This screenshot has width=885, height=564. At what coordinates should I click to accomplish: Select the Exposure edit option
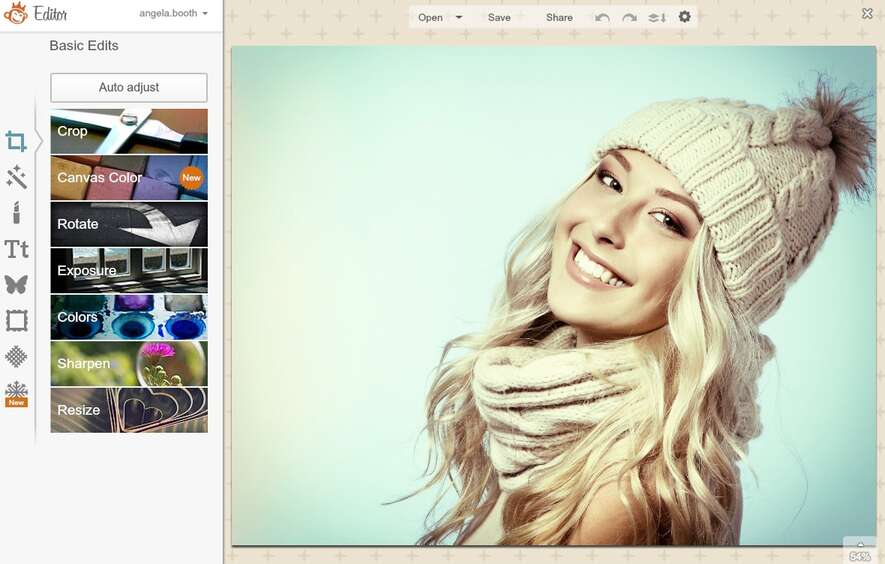[129, 270]
